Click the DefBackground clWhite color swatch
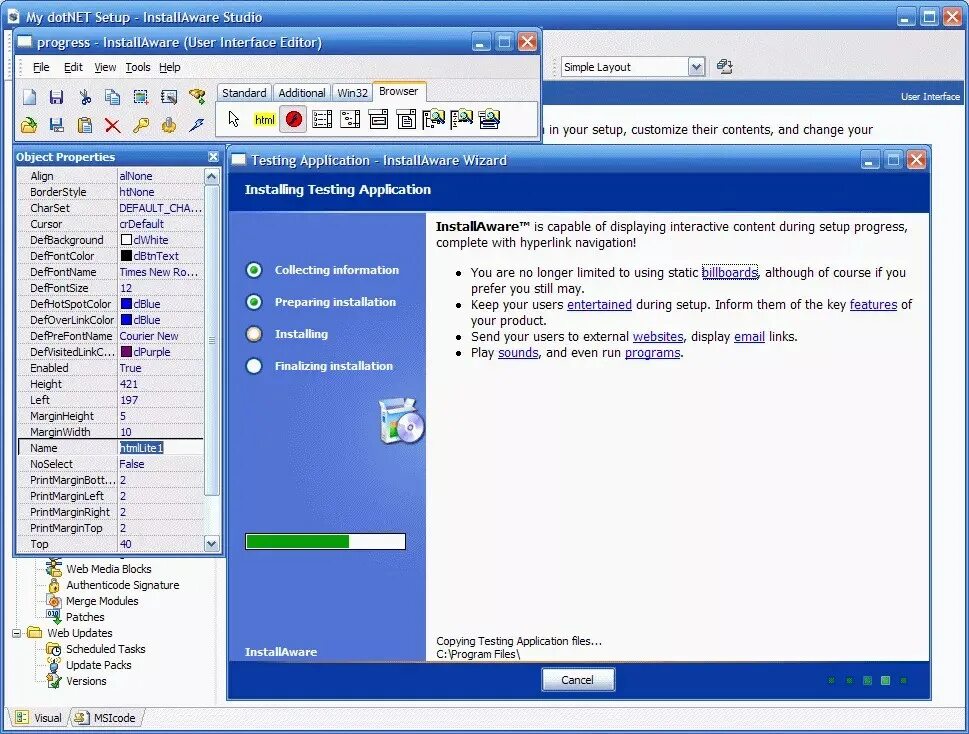 click(x=126, y=240)
